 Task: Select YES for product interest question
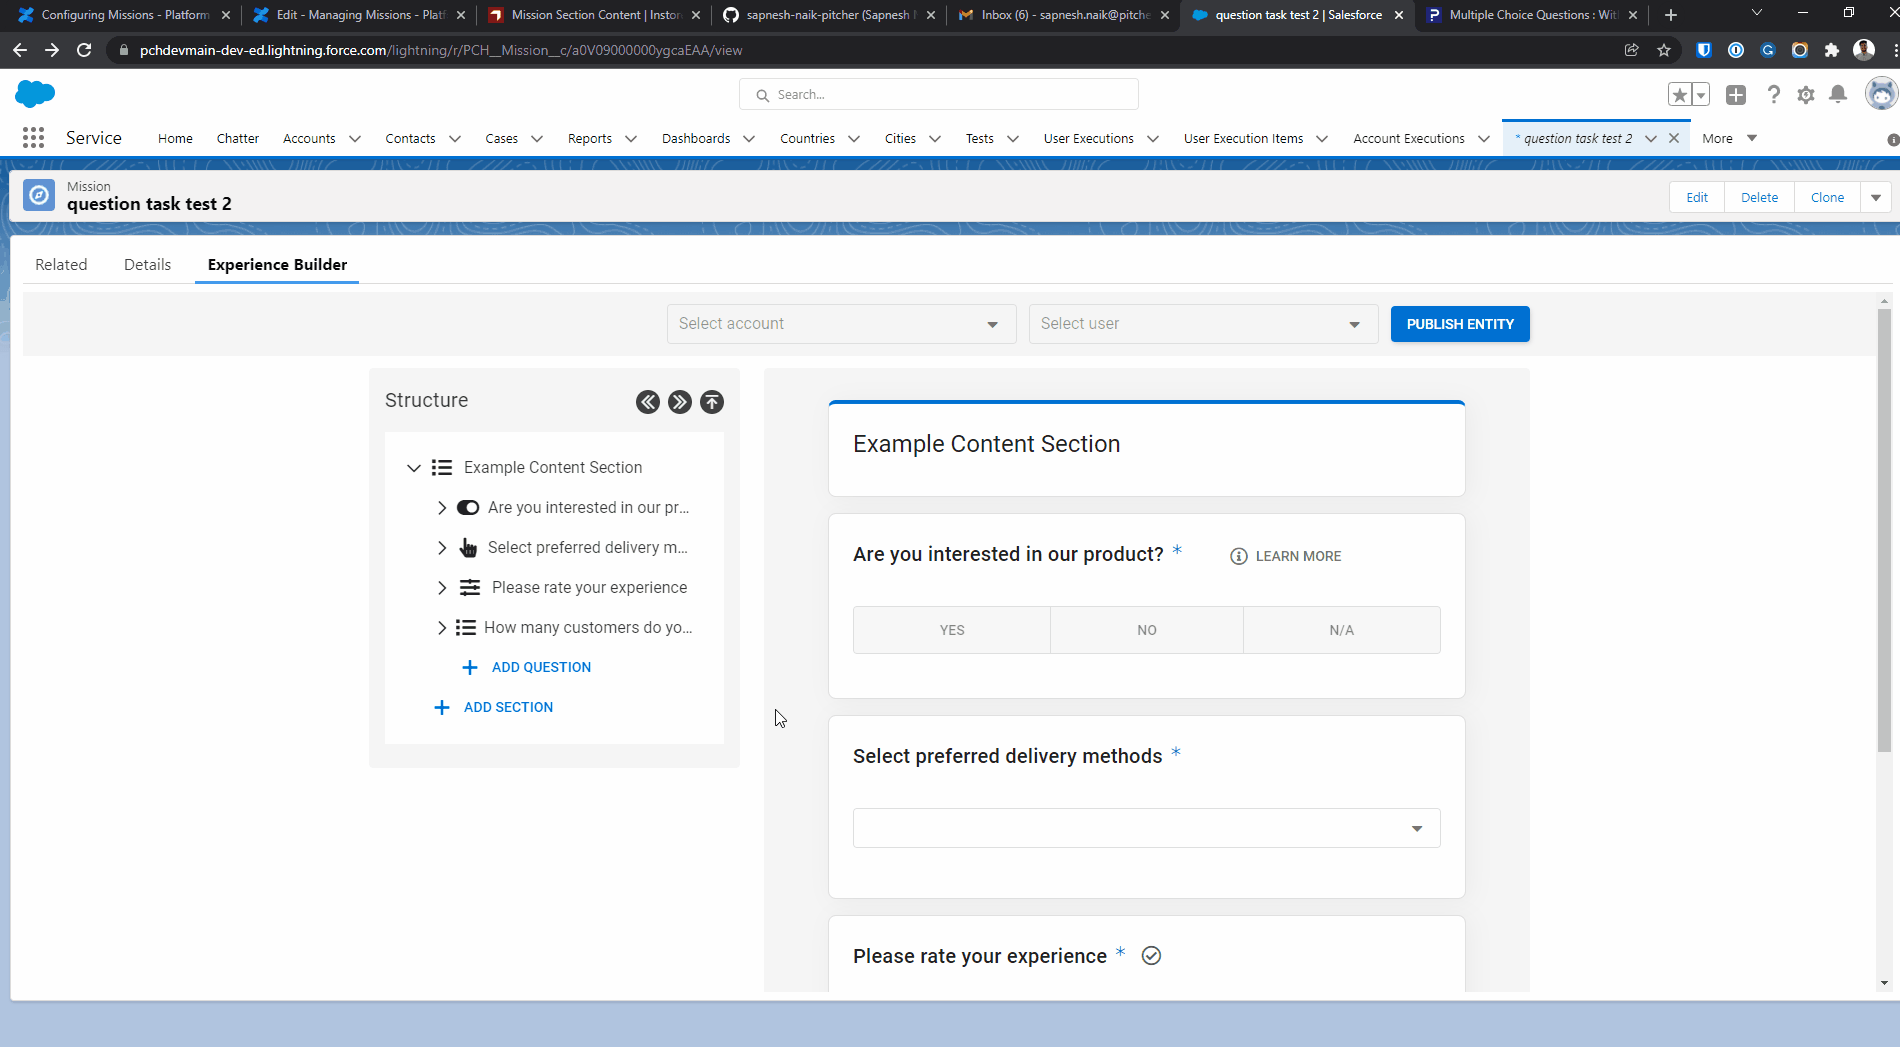(951, 630)
